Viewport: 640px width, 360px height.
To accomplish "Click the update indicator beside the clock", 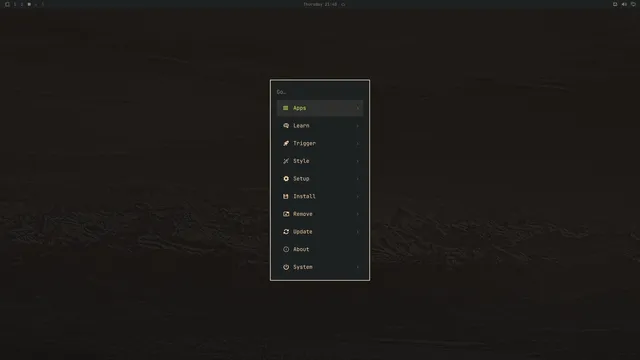I will (343, 4).
